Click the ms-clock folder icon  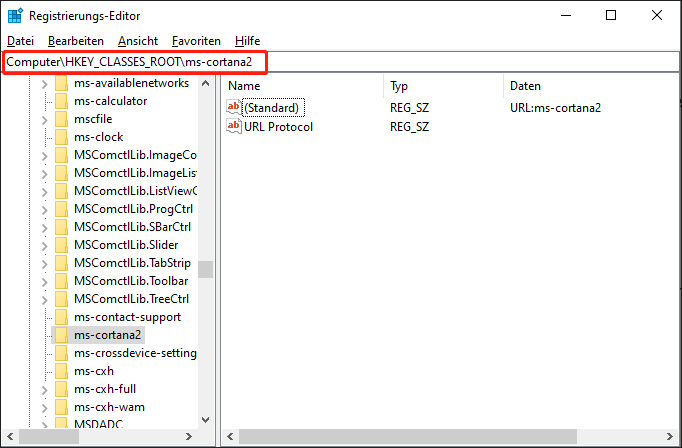click(x=61, y=137)
